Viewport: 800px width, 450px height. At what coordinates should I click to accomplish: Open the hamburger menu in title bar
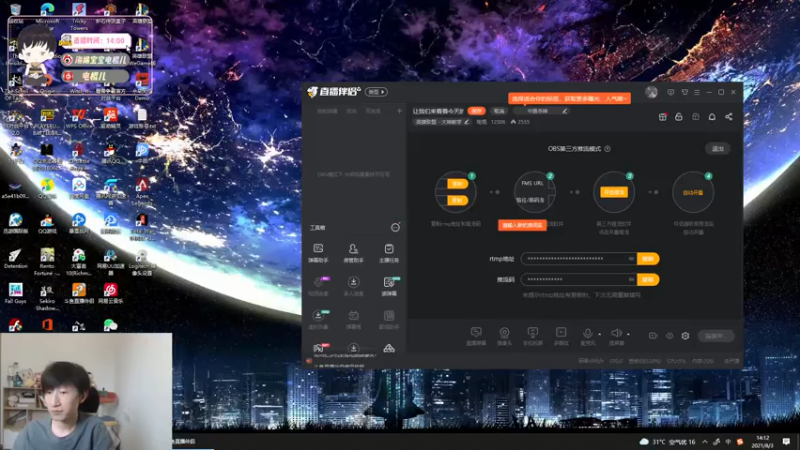697,92
